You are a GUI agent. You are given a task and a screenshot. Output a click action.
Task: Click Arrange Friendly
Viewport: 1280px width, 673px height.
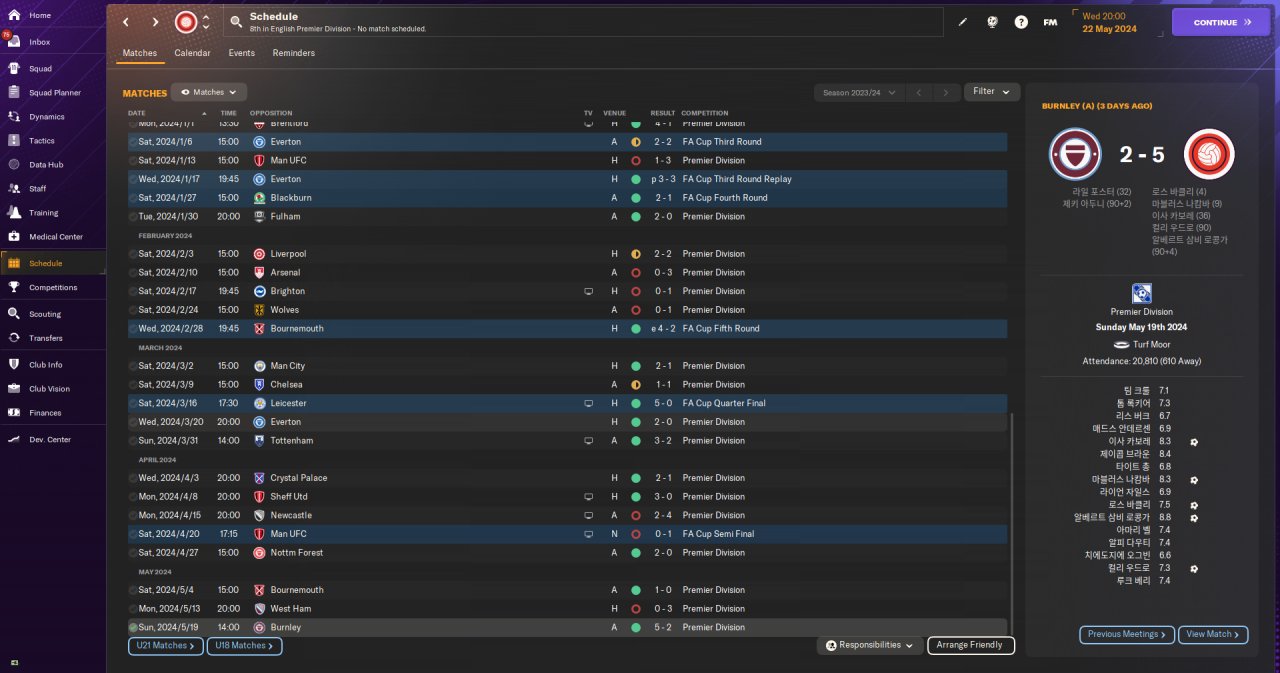pos(971,646)
